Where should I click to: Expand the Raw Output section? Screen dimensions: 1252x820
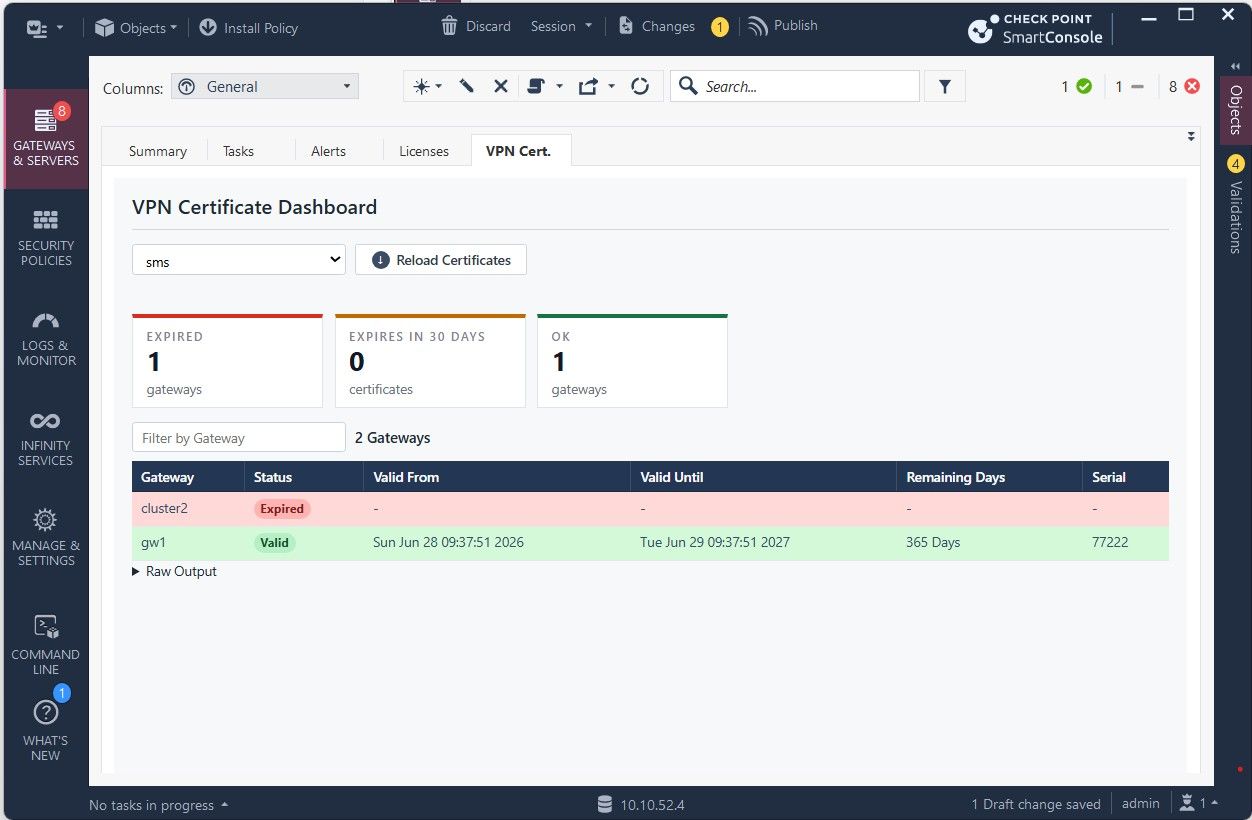175,572
